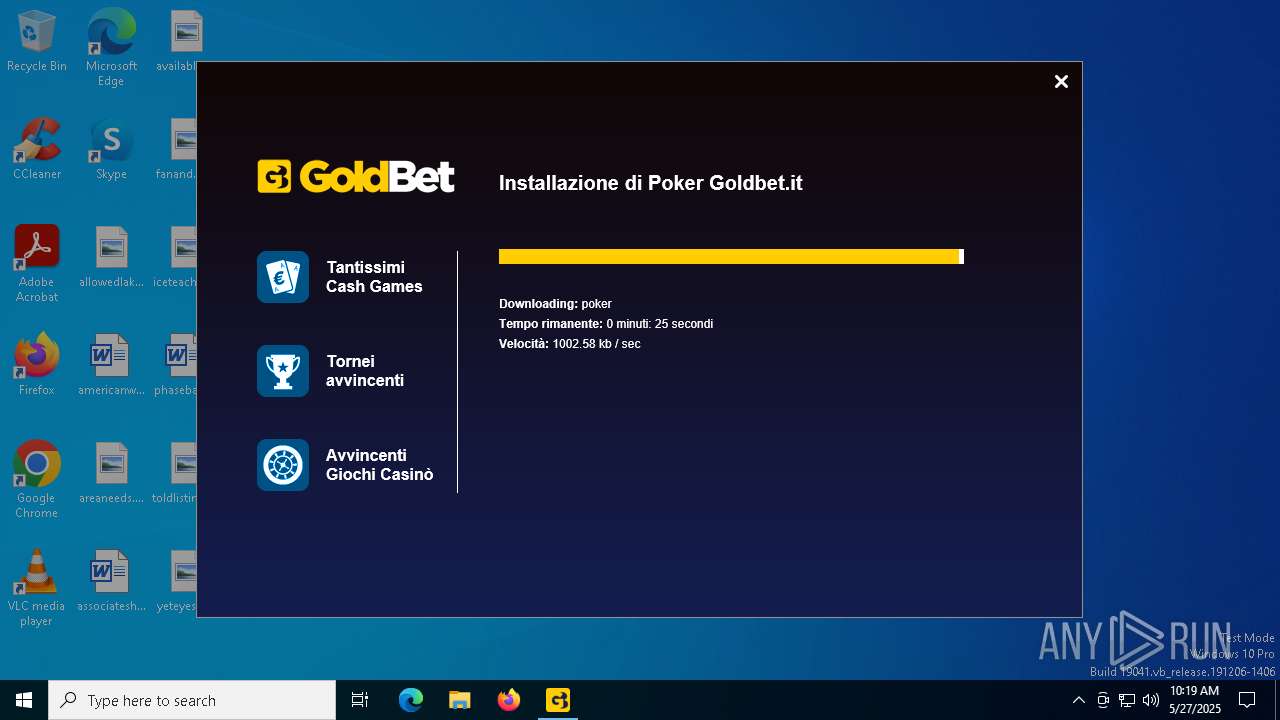This screenshot has width=1280, height=720.
Task: Click the Giochi Casinò roulette icon
Action: pyautogui.click(x=283, y=465)
